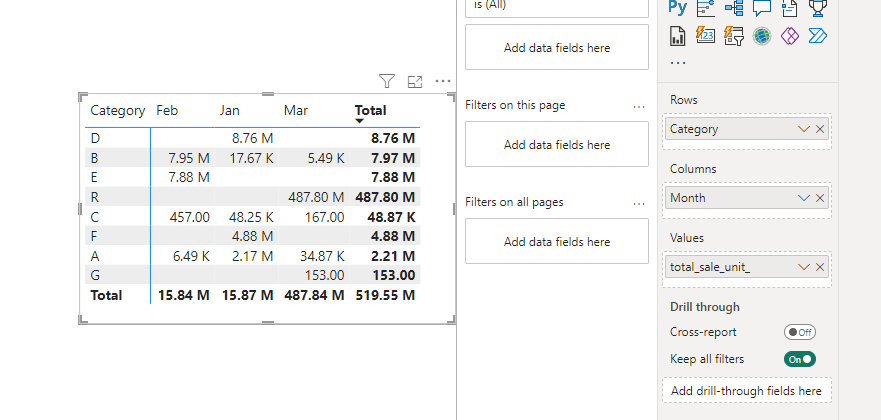This screenshot has width=881, height=420.
Task: Remove Month field from Columns
Action: click(820, 198)
